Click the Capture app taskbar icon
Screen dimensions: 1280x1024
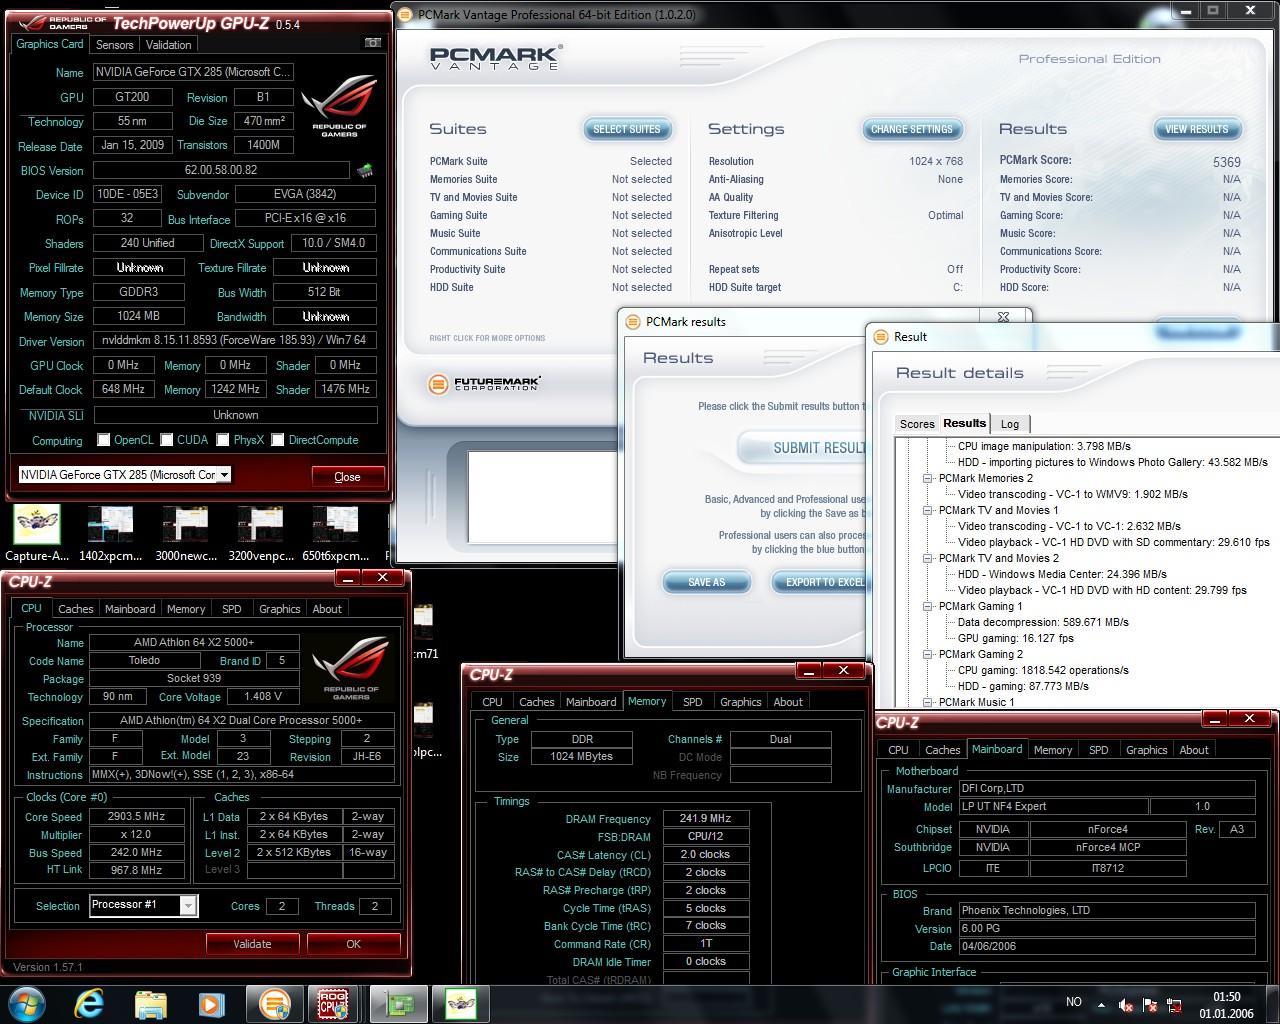coord(461,1003)
